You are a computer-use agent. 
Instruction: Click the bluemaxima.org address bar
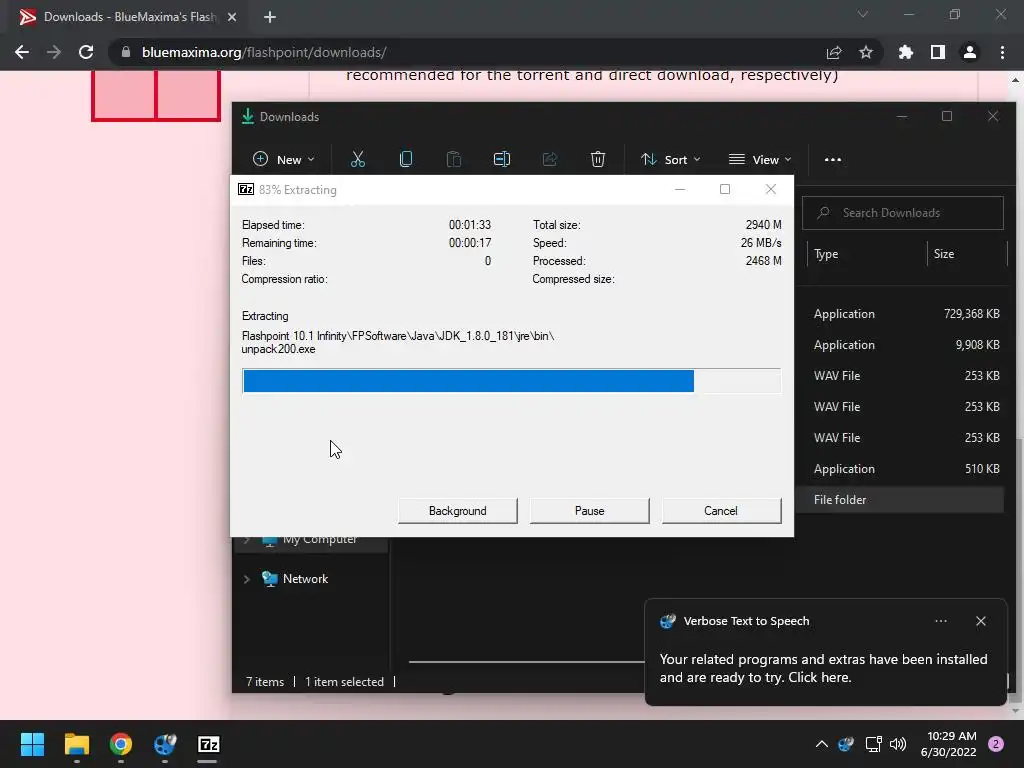point(457,52)
